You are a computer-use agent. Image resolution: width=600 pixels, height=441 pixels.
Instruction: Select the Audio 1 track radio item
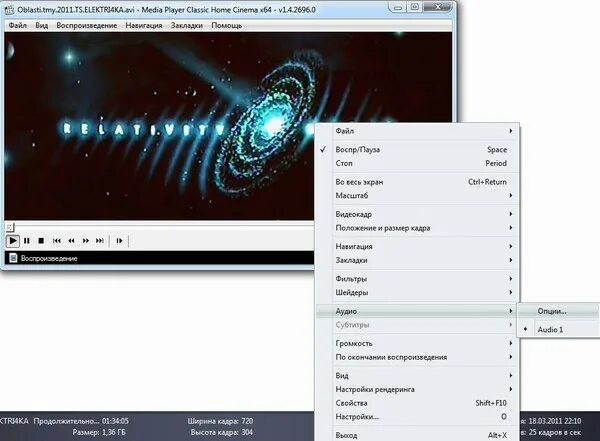click(x=558, y=330)
